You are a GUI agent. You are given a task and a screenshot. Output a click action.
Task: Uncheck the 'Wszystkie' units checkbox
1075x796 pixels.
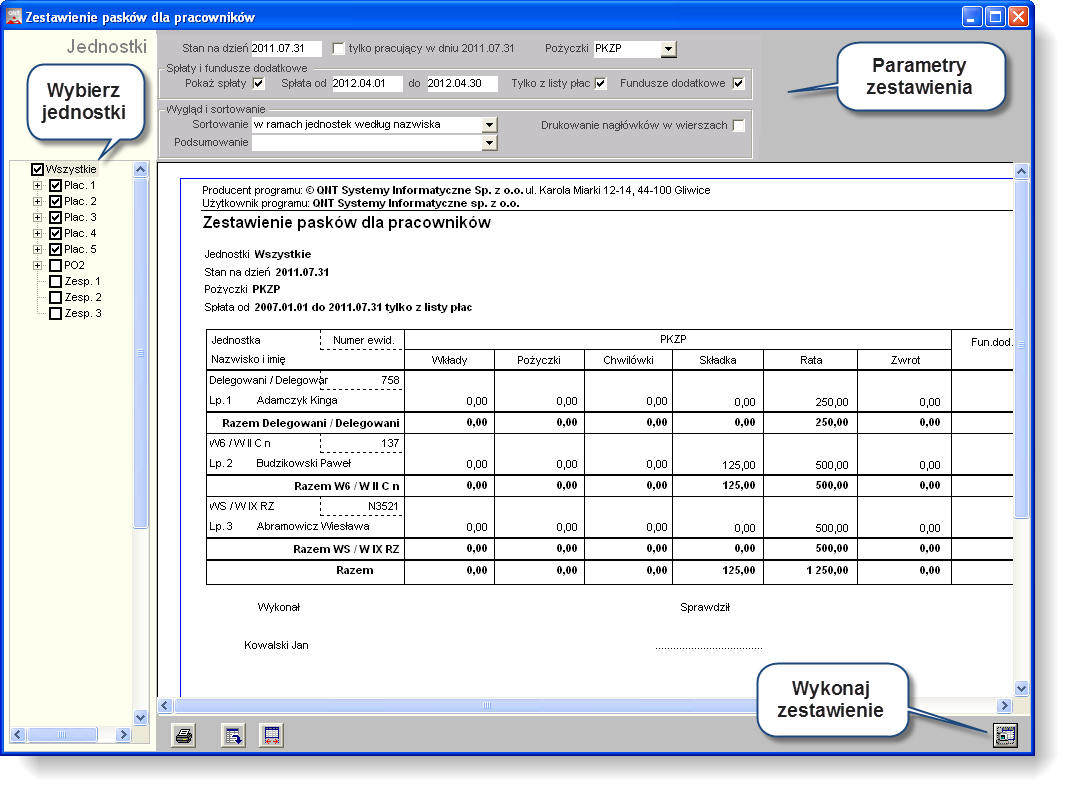pos(38,169)
